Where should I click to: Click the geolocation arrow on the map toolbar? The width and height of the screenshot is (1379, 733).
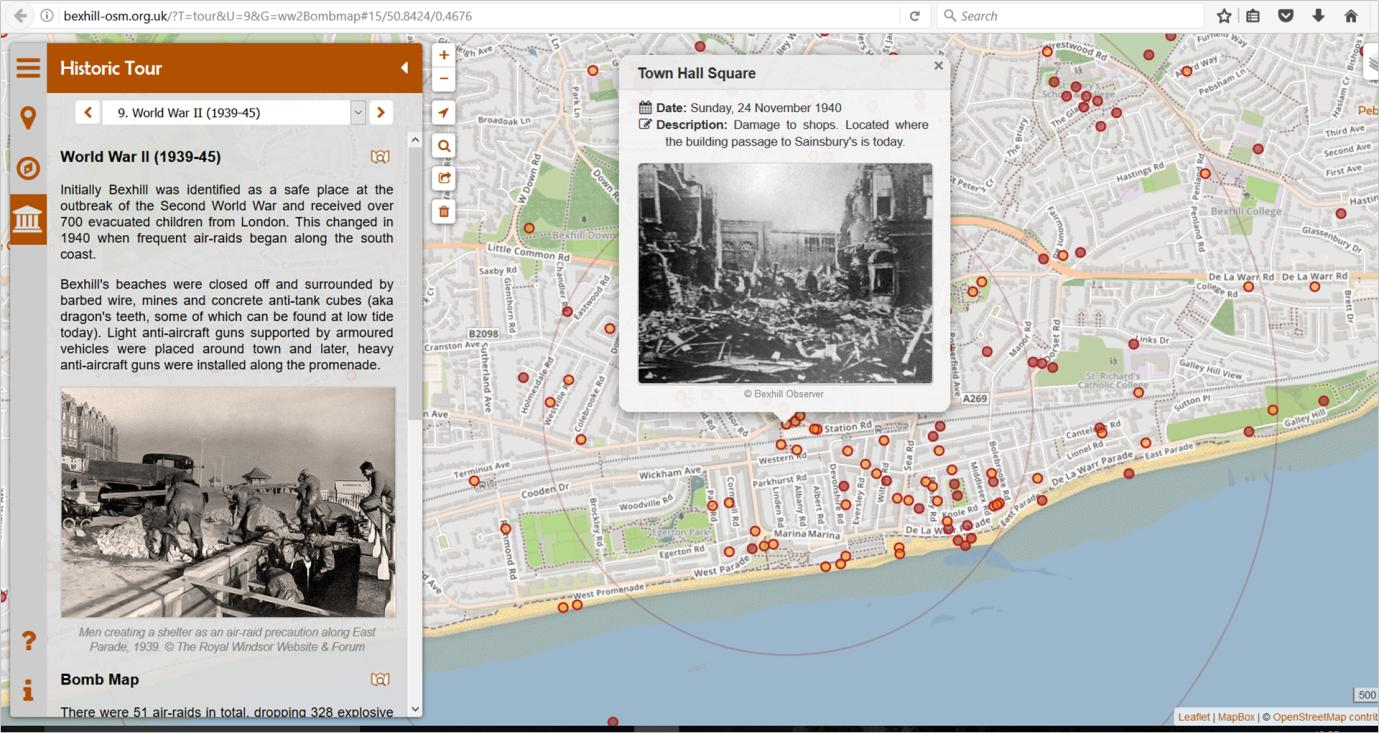[x=443, y=112]
